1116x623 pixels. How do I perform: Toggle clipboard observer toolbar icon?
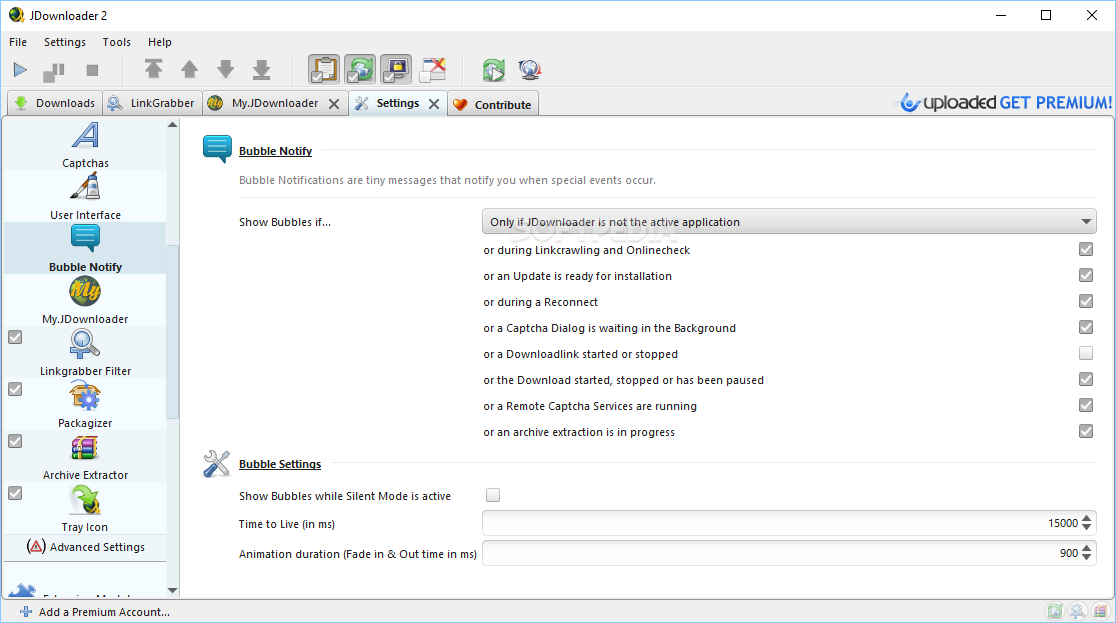[x=324, y=70]
